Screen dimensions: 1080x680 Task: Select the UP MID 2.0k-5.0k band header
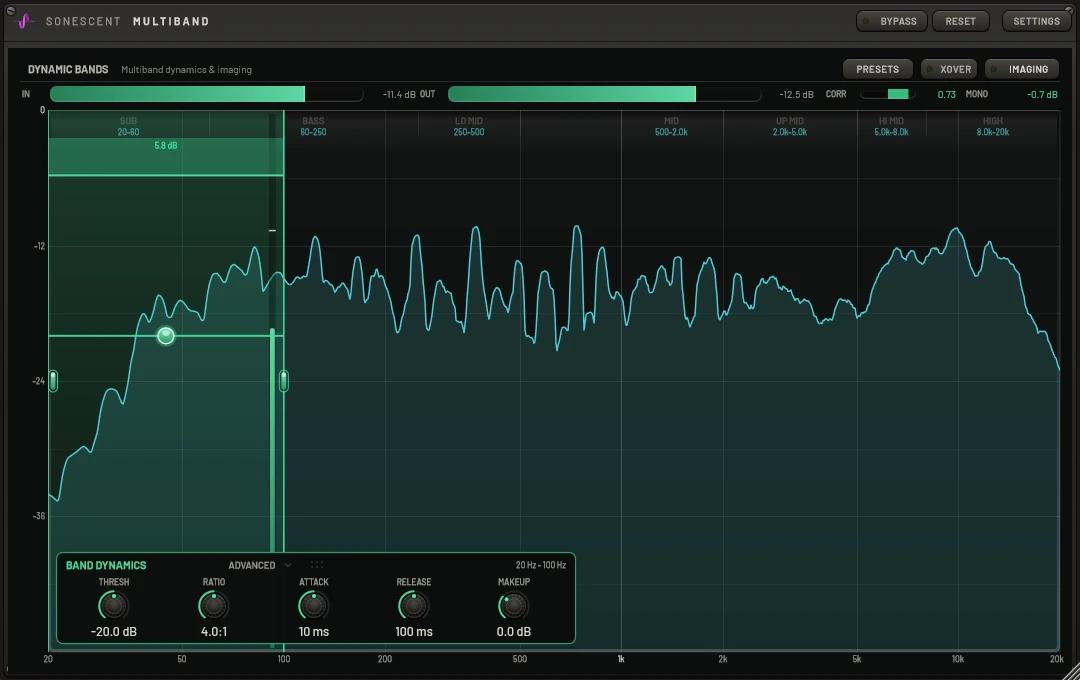[789, 126]
